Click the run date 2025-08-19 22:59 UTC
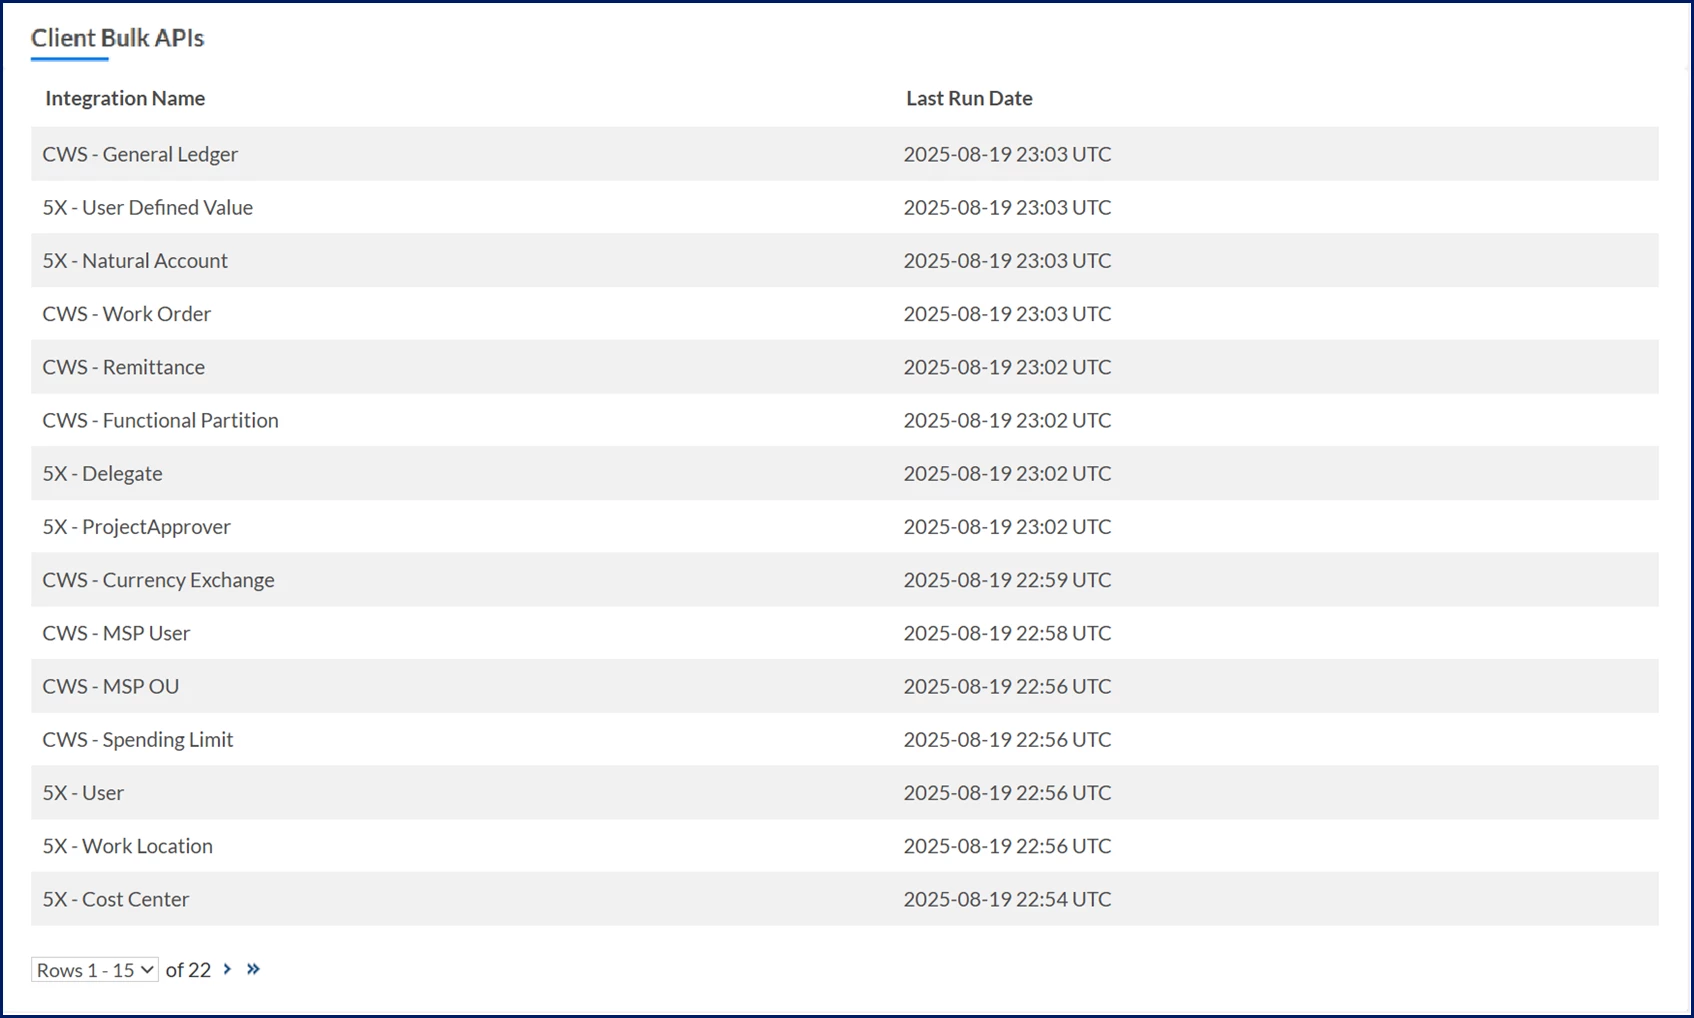The width and height of the screenshot is (1694, 1018). (x=1007, y=580)
